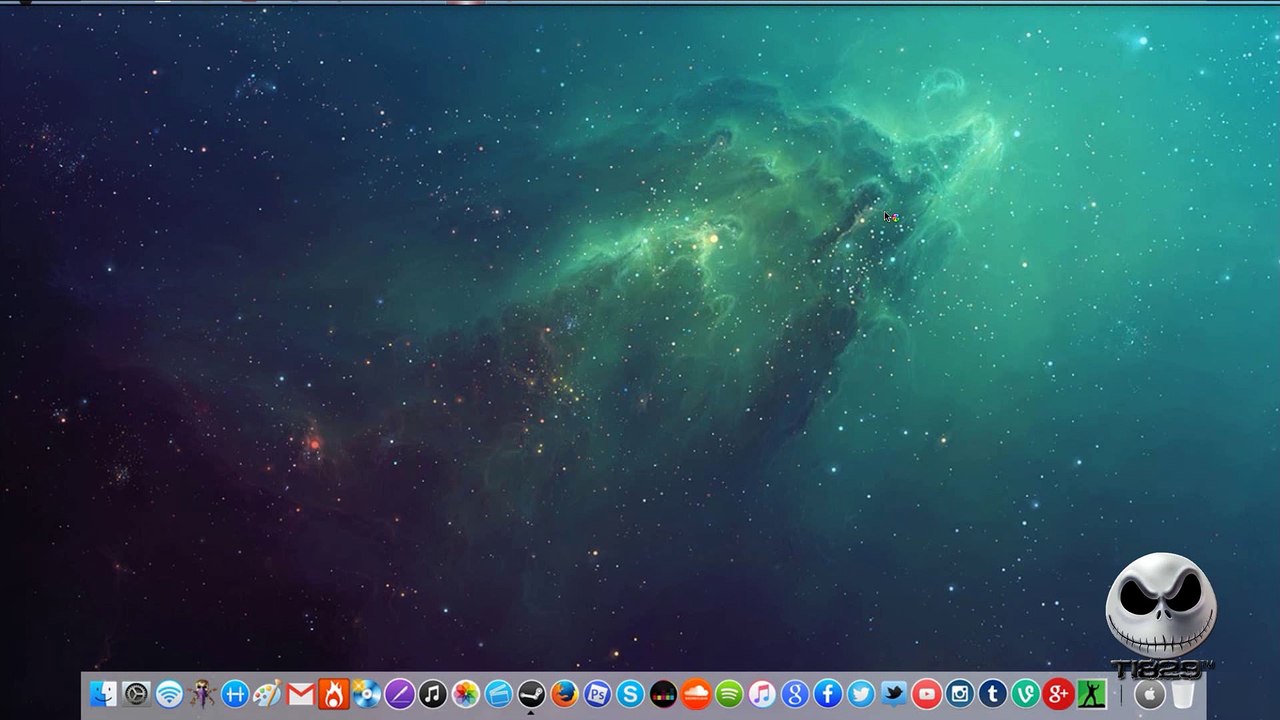Launch the orange flame disc-burning app
This screenshot has height=720, width=1280.
pyautogui.click(x=334, y=693)
